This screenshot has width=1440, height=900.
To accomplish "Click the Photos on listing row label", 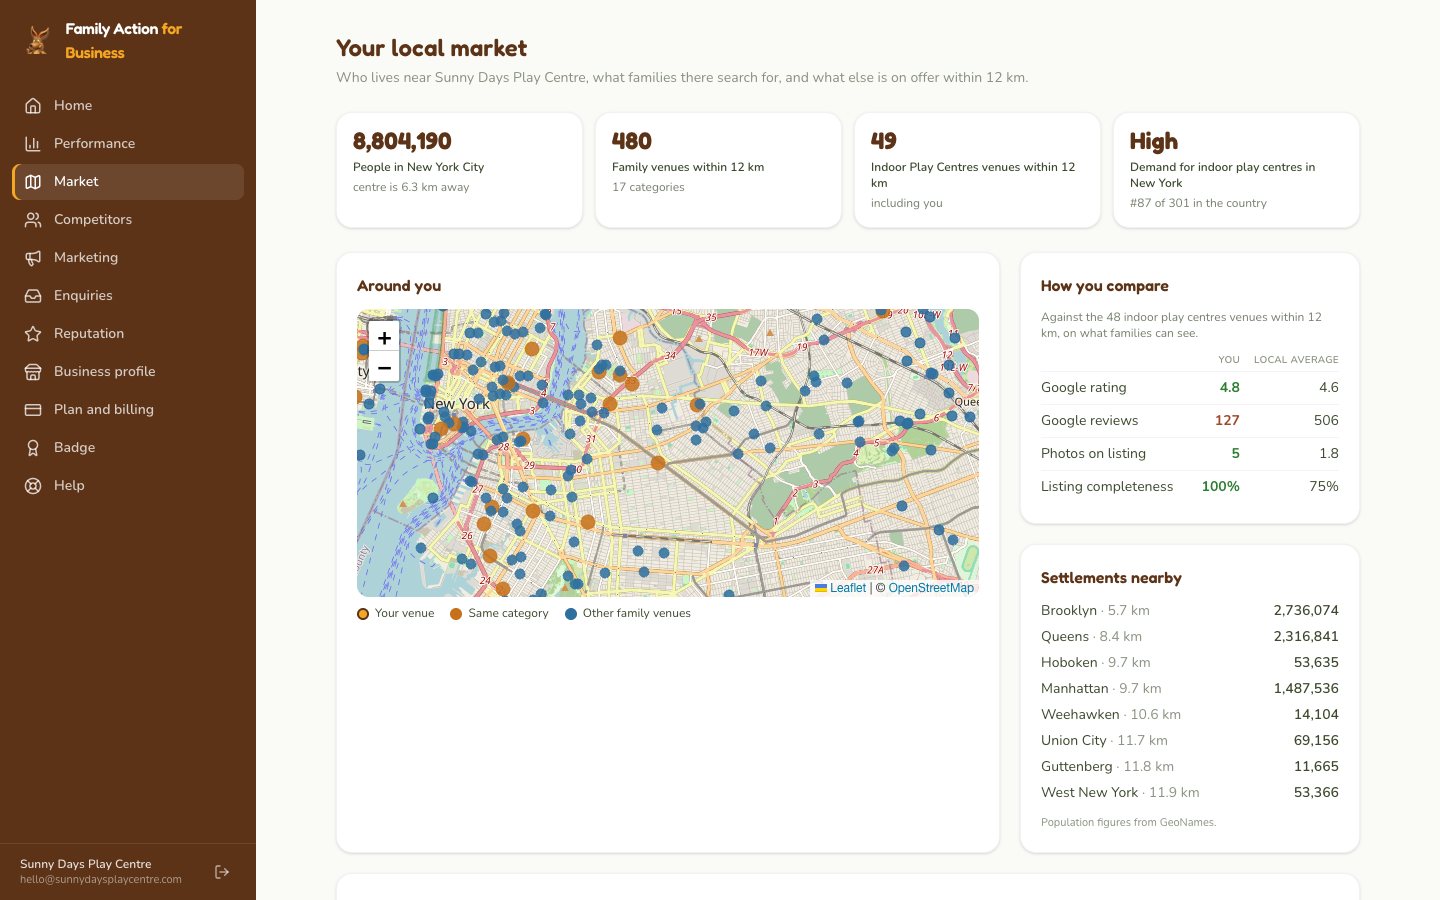I will (x=1093, y=453).
